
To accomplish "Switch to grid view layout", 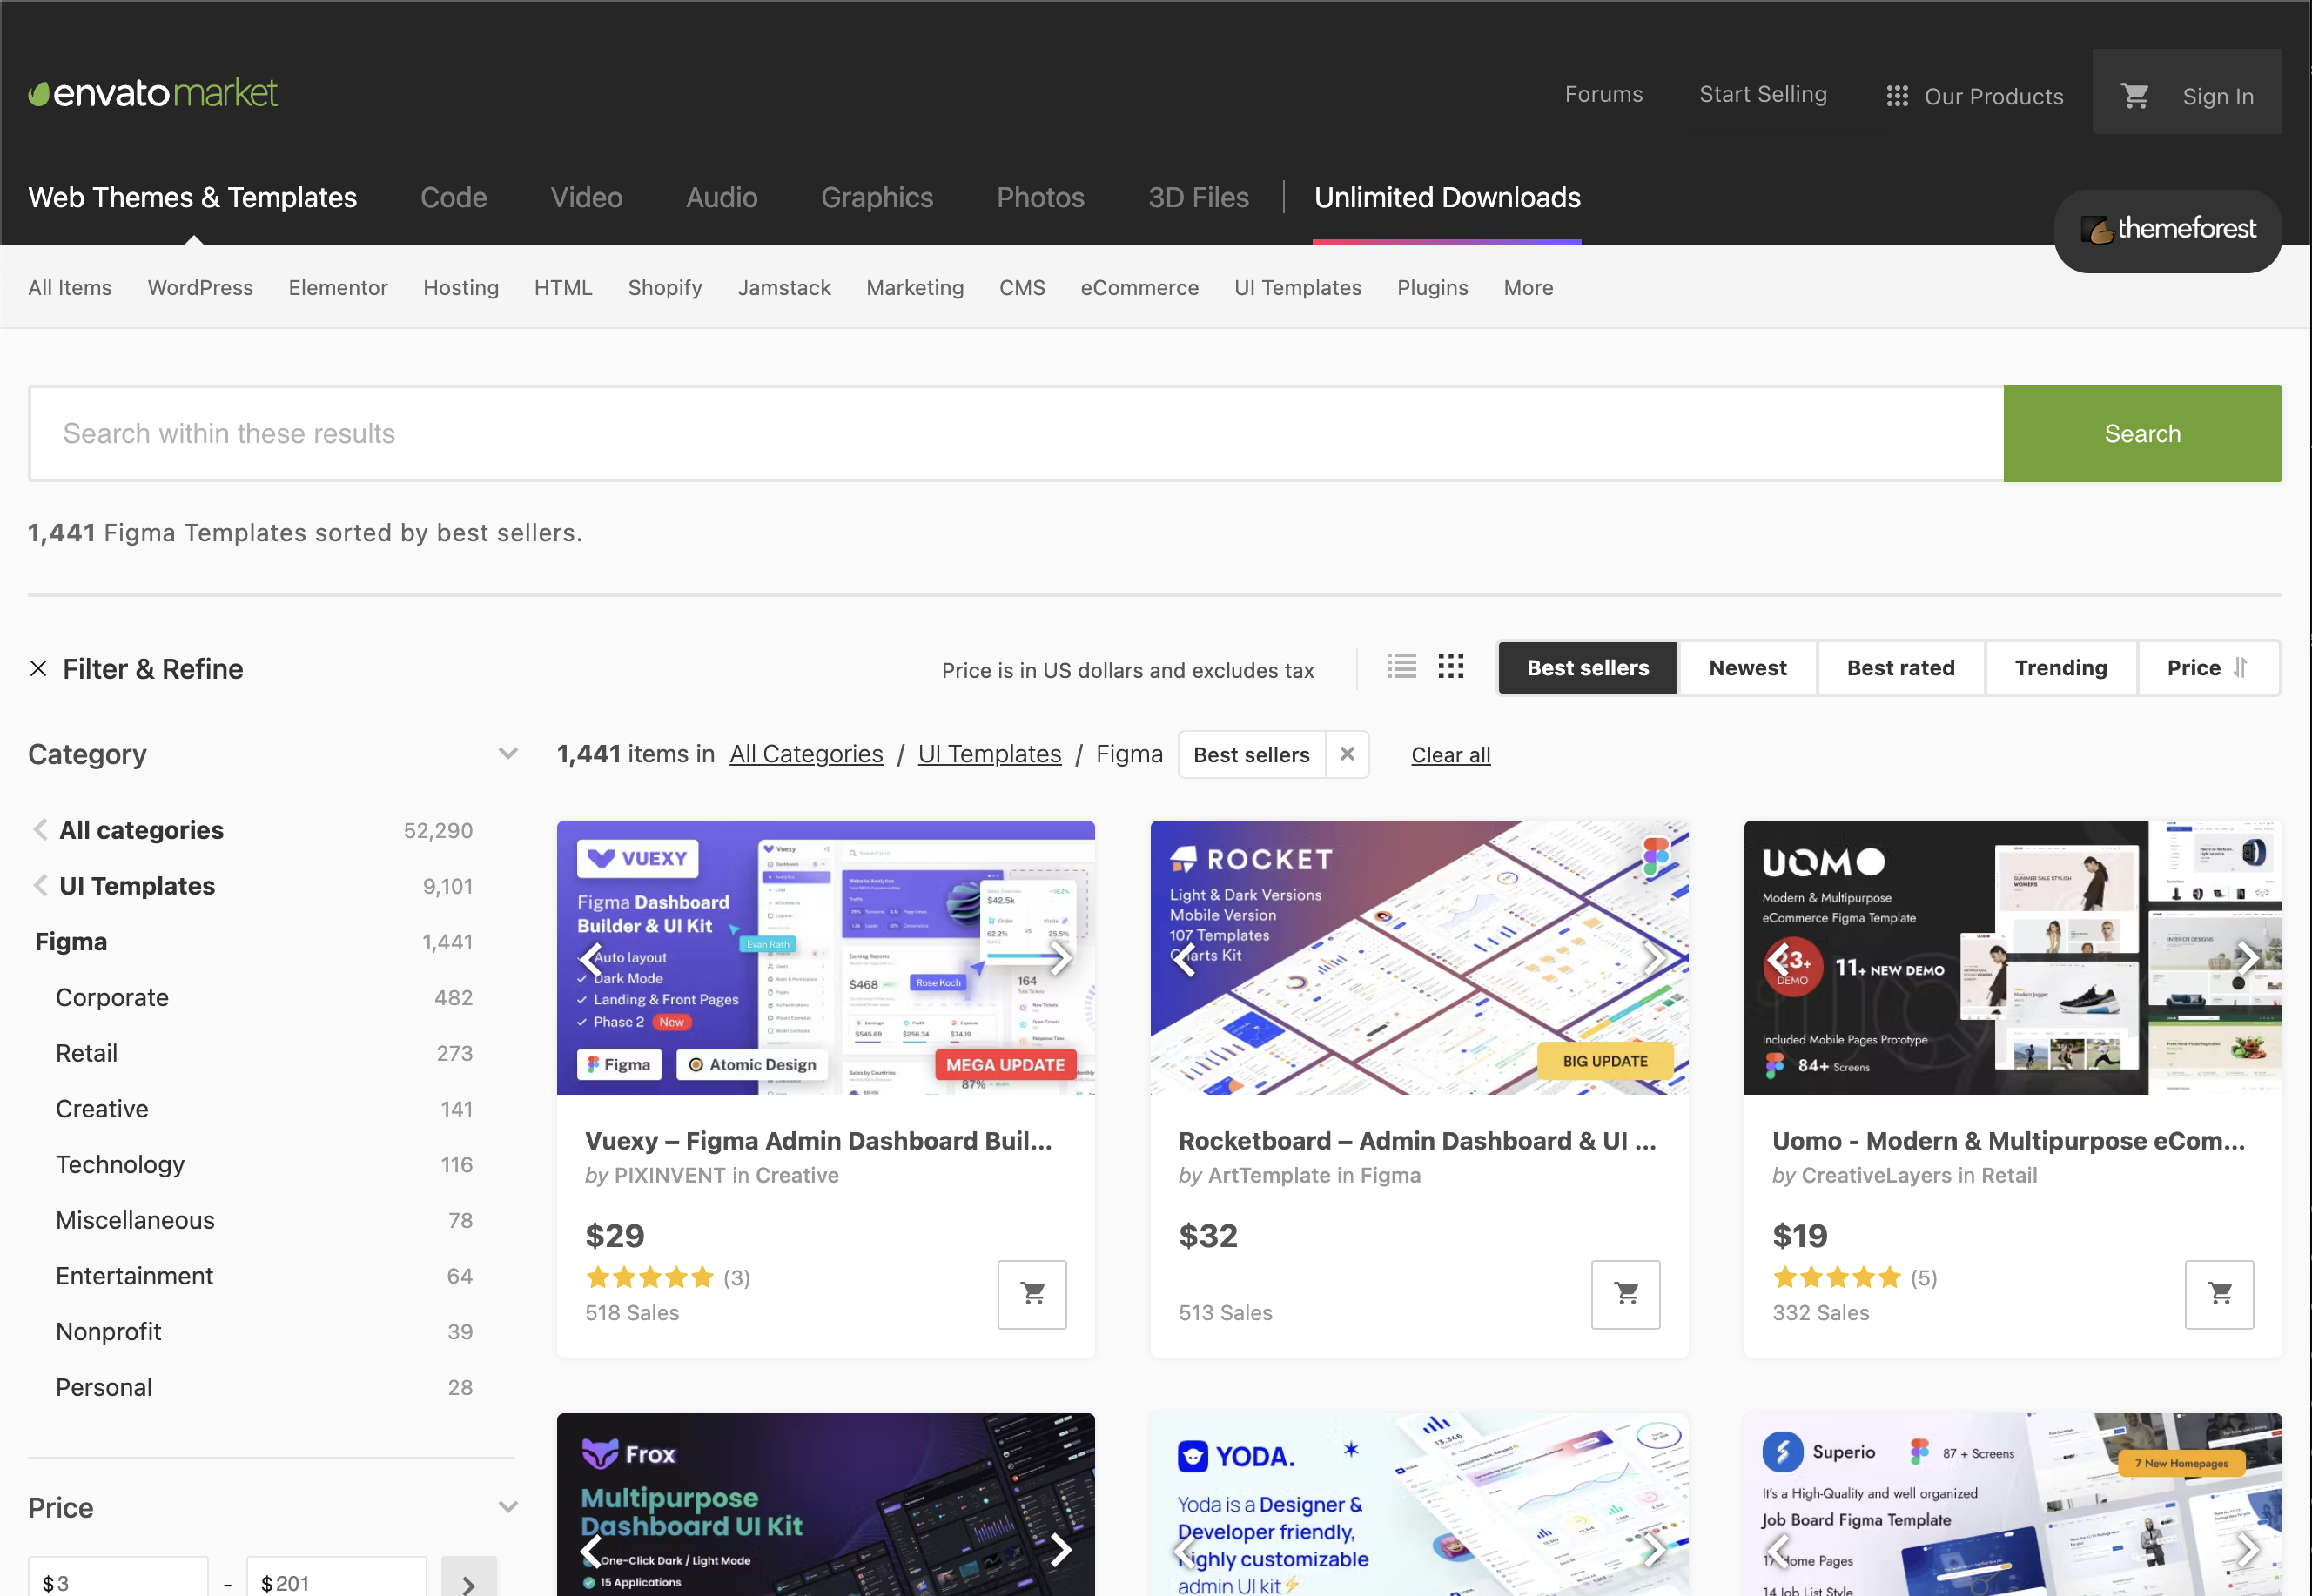I will (x=1451, y=666).
